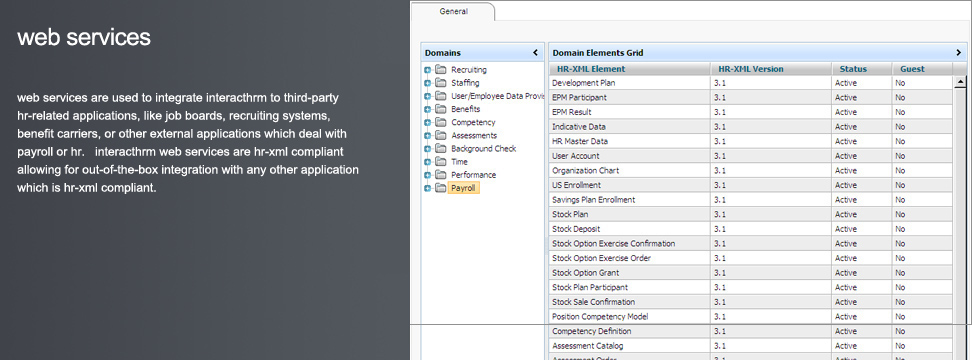Click the Time folder icon
This screenshot has width=972, height=360.
tap(440, 162)
